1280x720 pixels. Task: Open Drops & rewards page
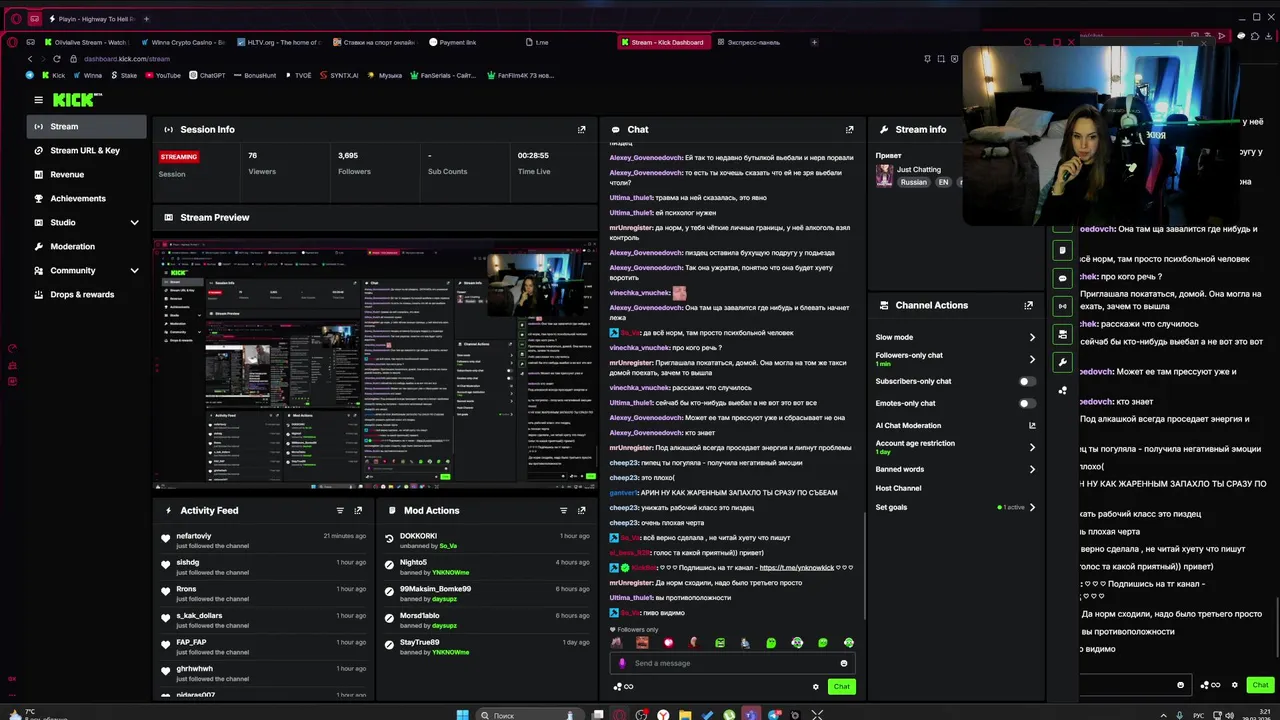pos(87,294)
